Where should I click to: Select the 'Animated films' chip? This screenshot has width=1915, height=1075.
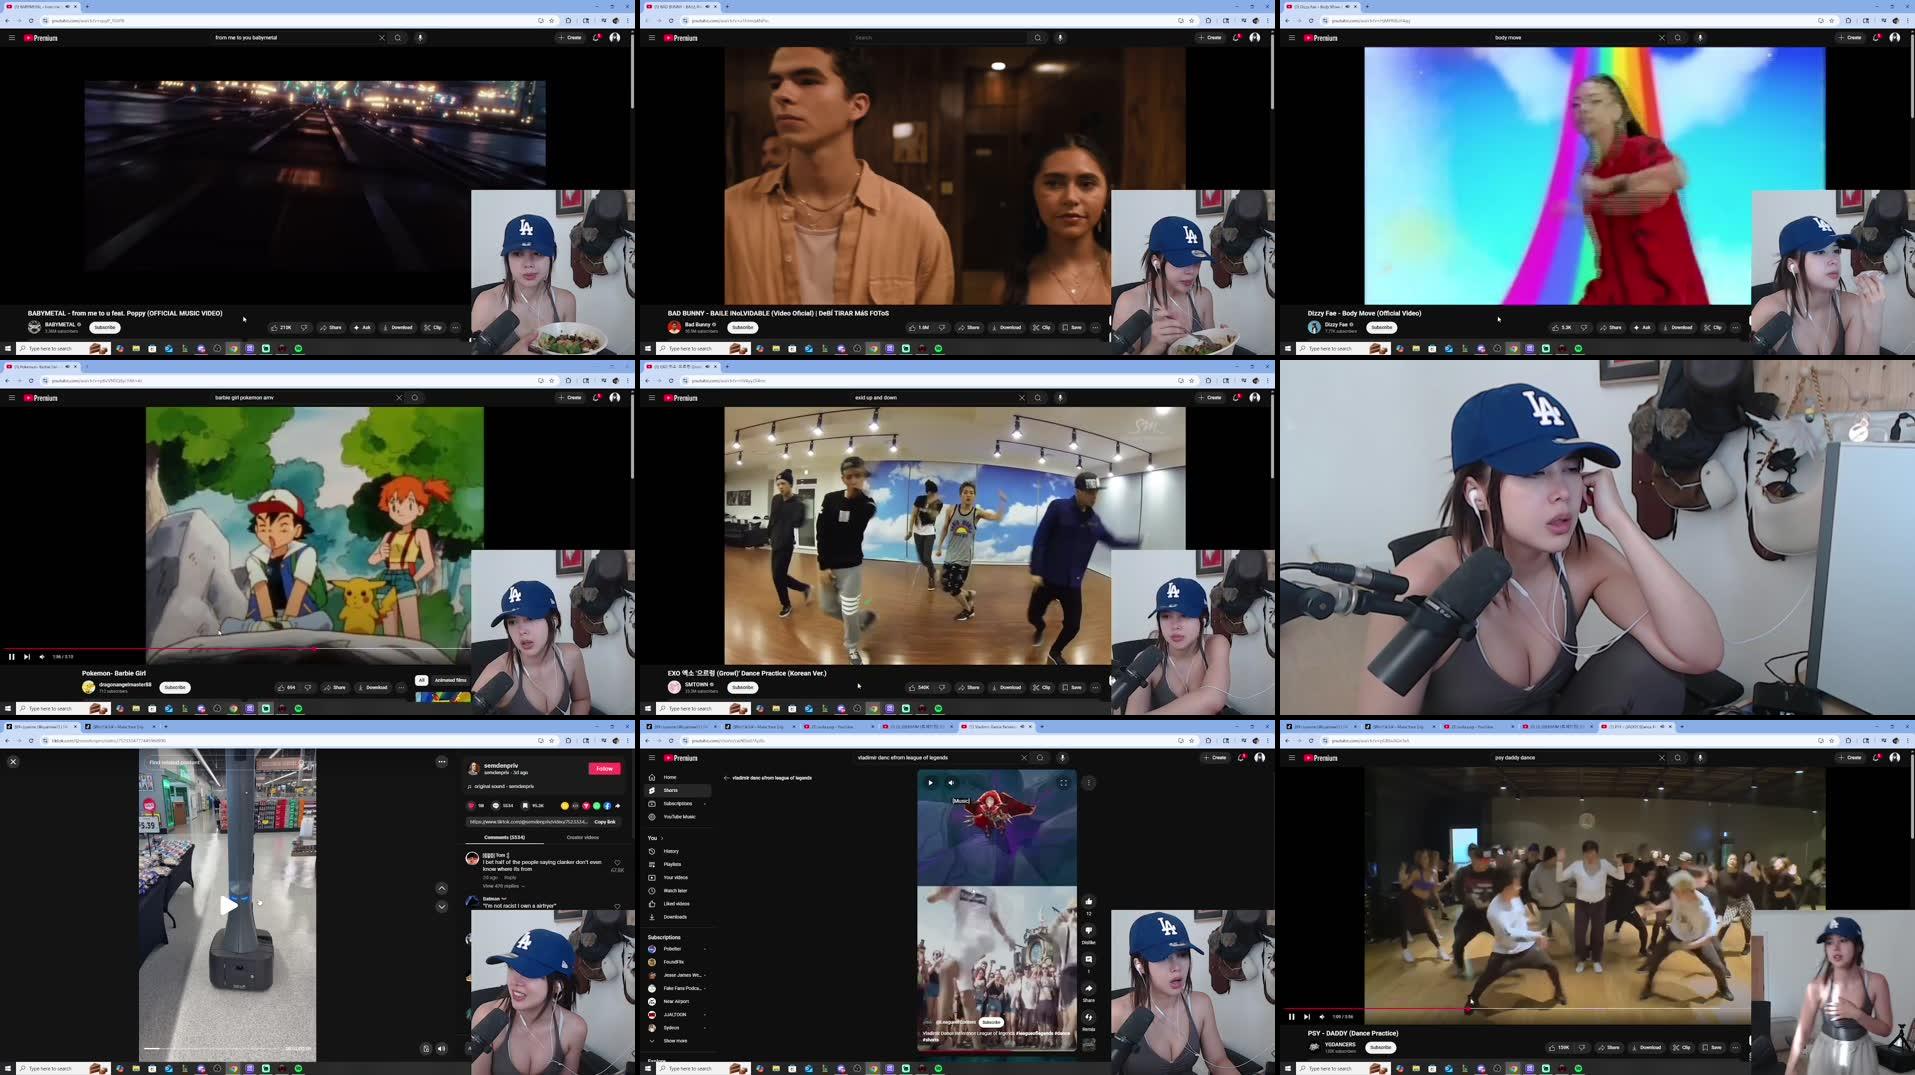click(x=450, y=680)
